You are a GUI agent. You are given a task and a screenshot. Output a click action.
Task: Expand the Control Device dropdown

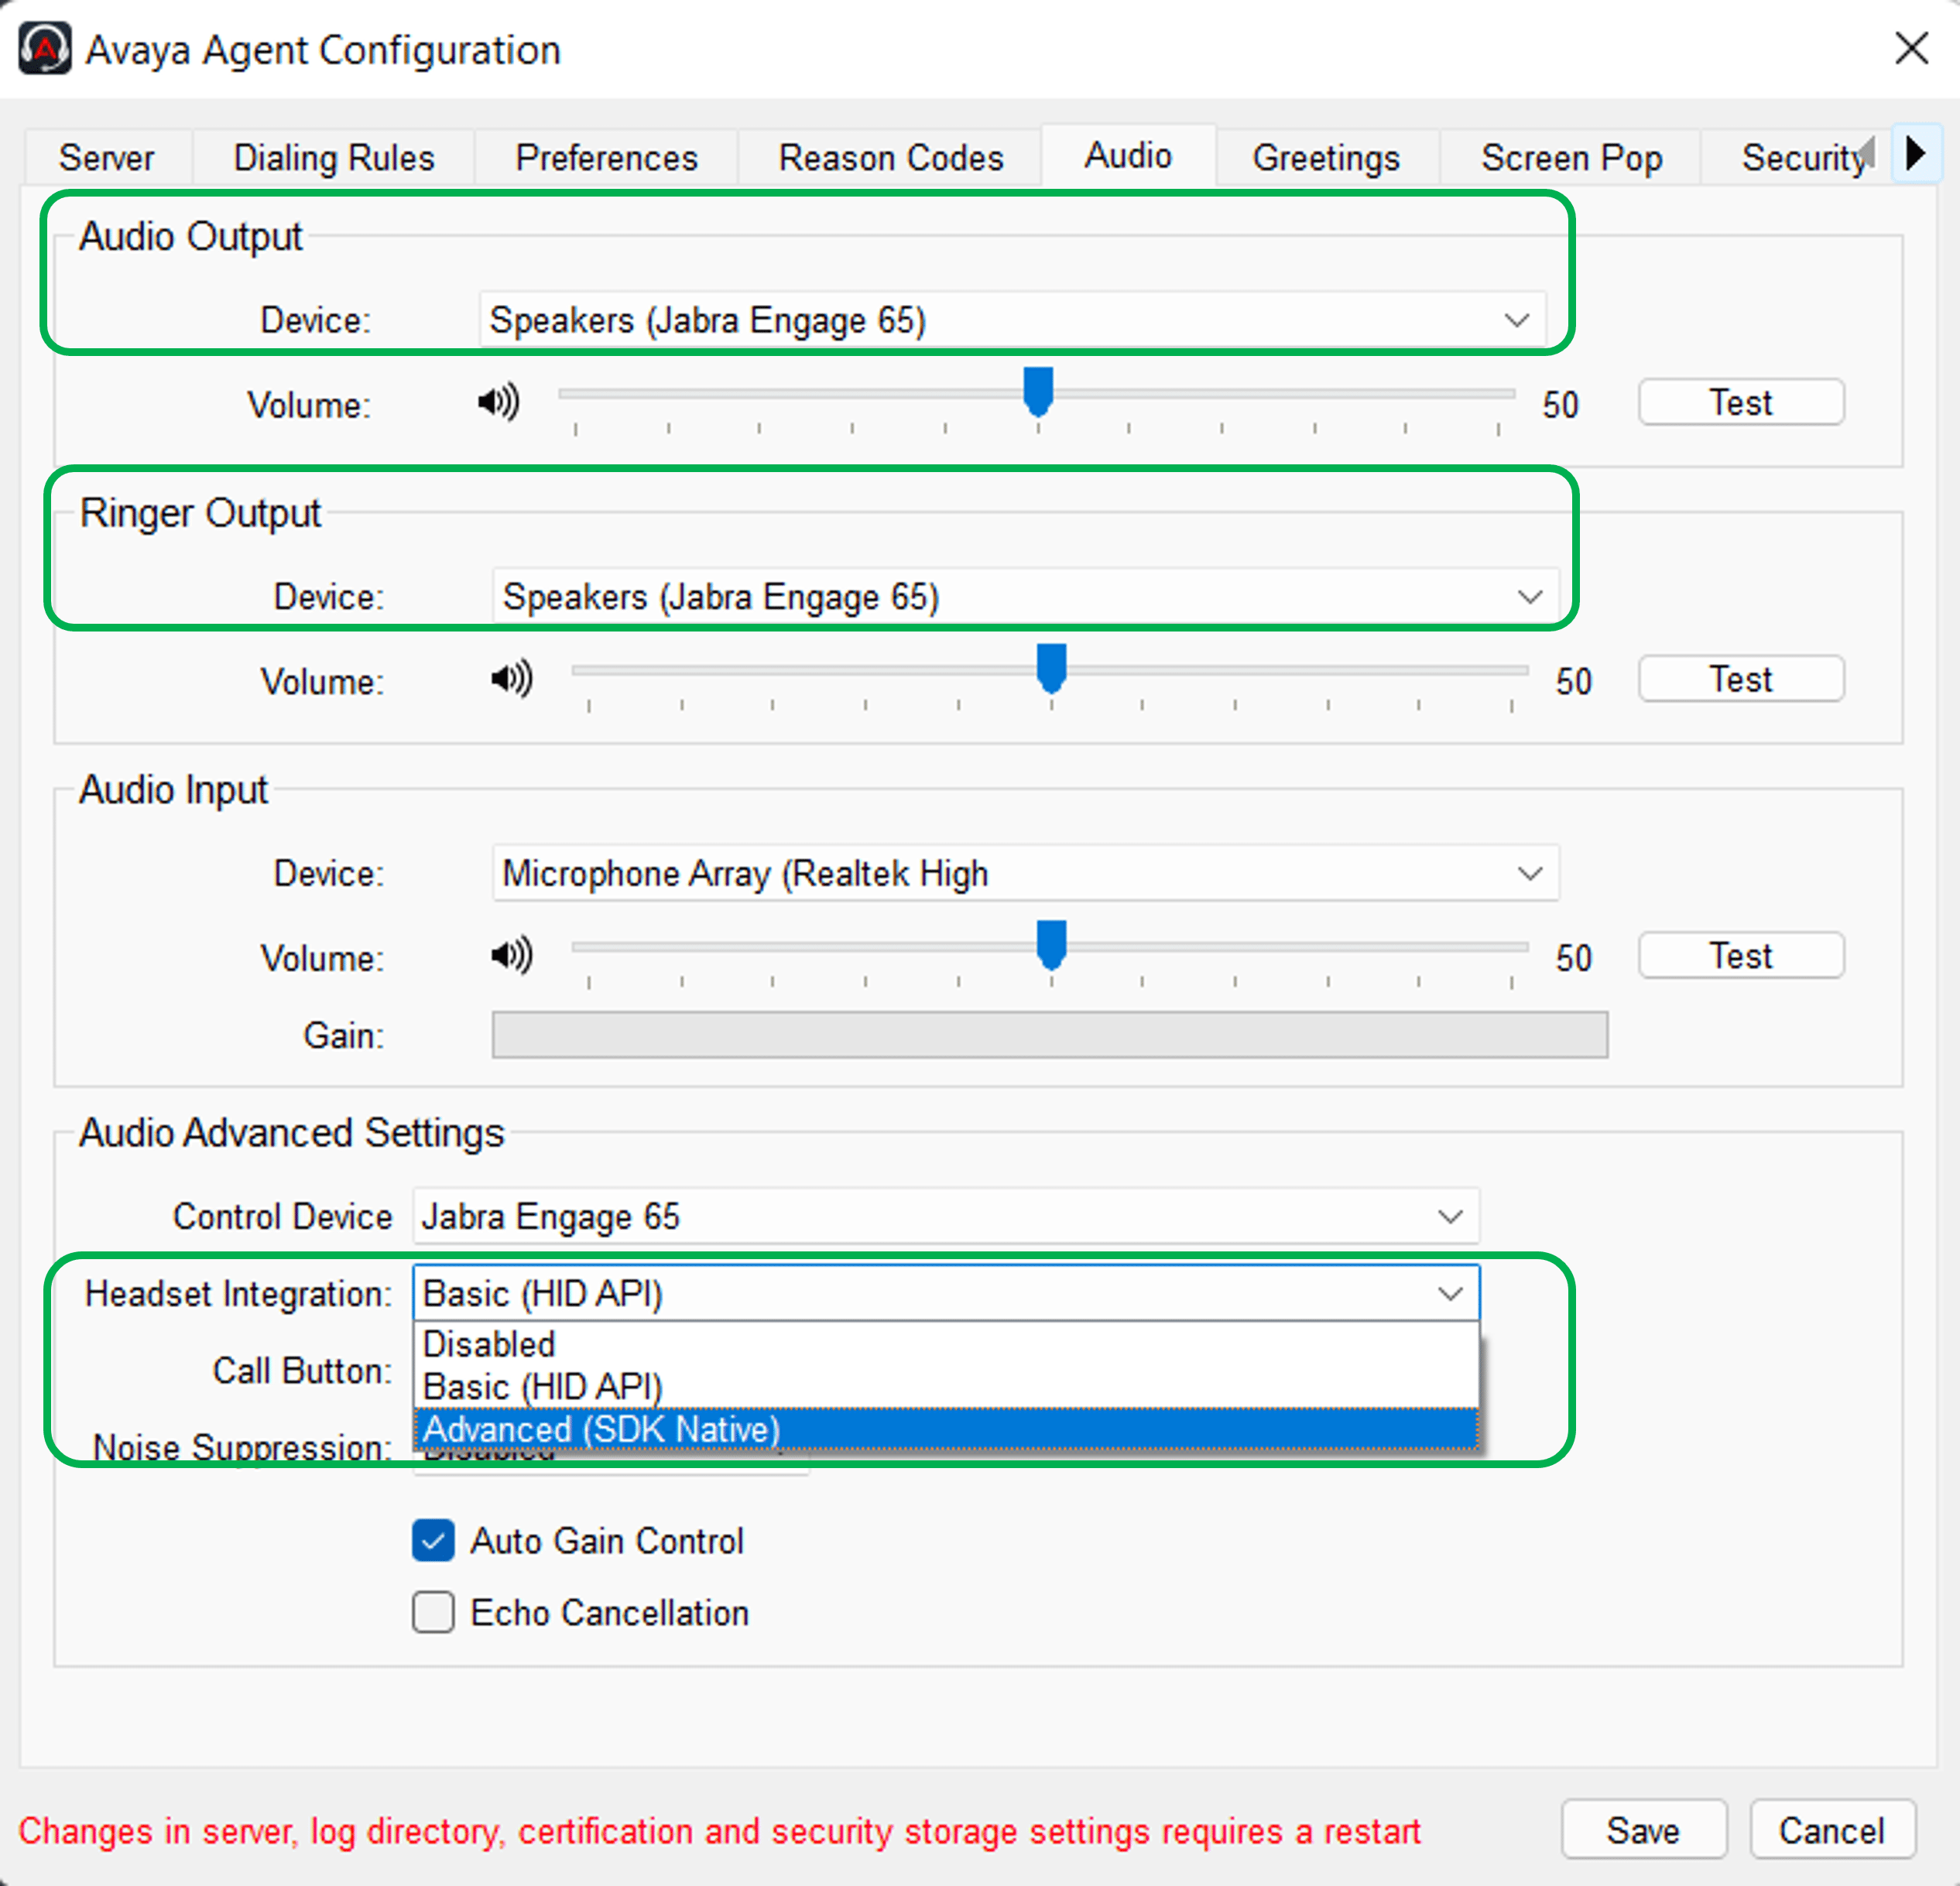945,1216
